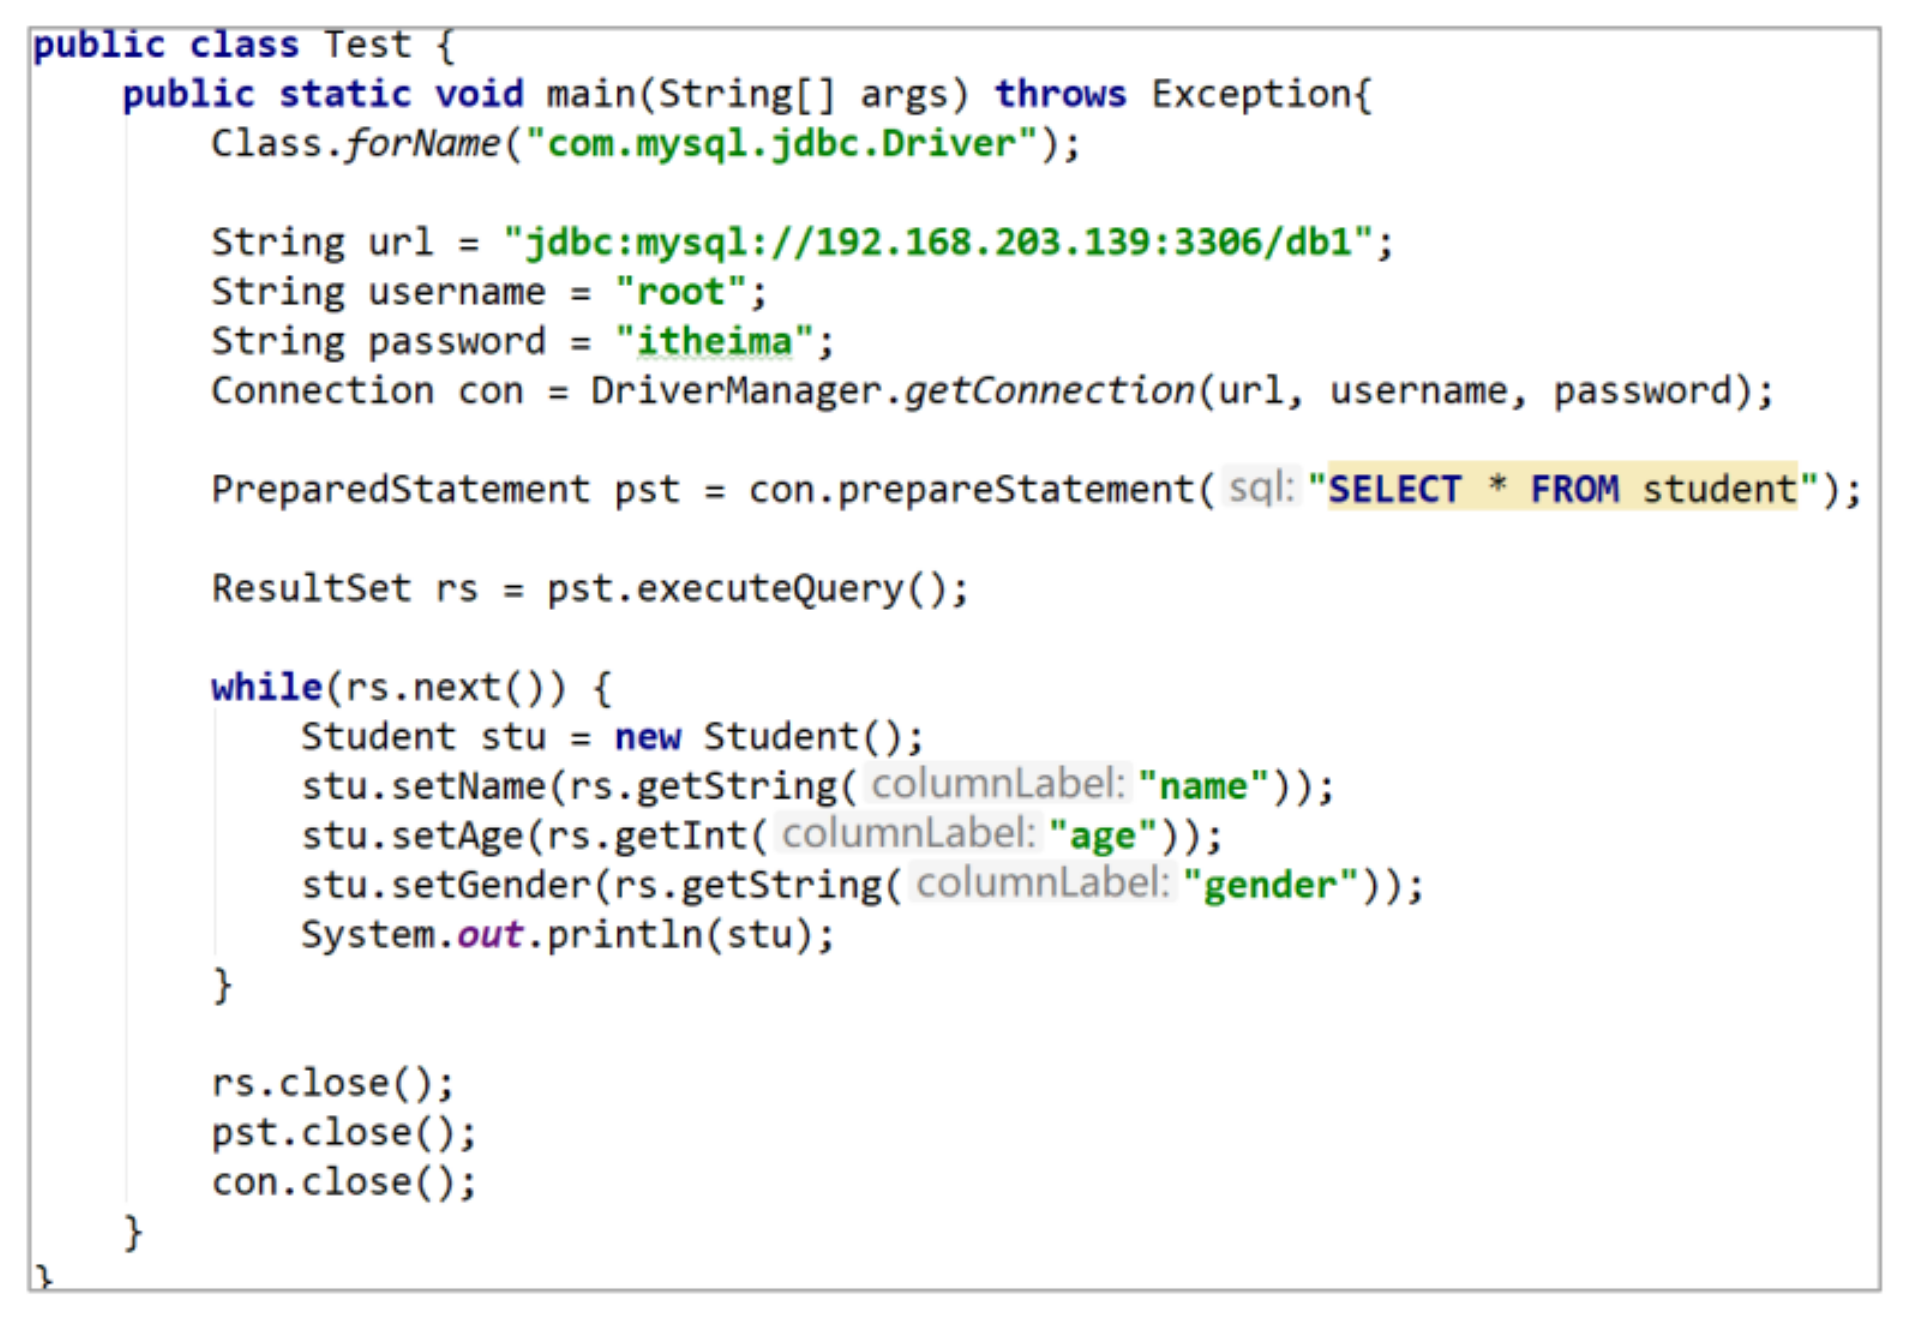Click "println(stu)" call

[679, 935]
